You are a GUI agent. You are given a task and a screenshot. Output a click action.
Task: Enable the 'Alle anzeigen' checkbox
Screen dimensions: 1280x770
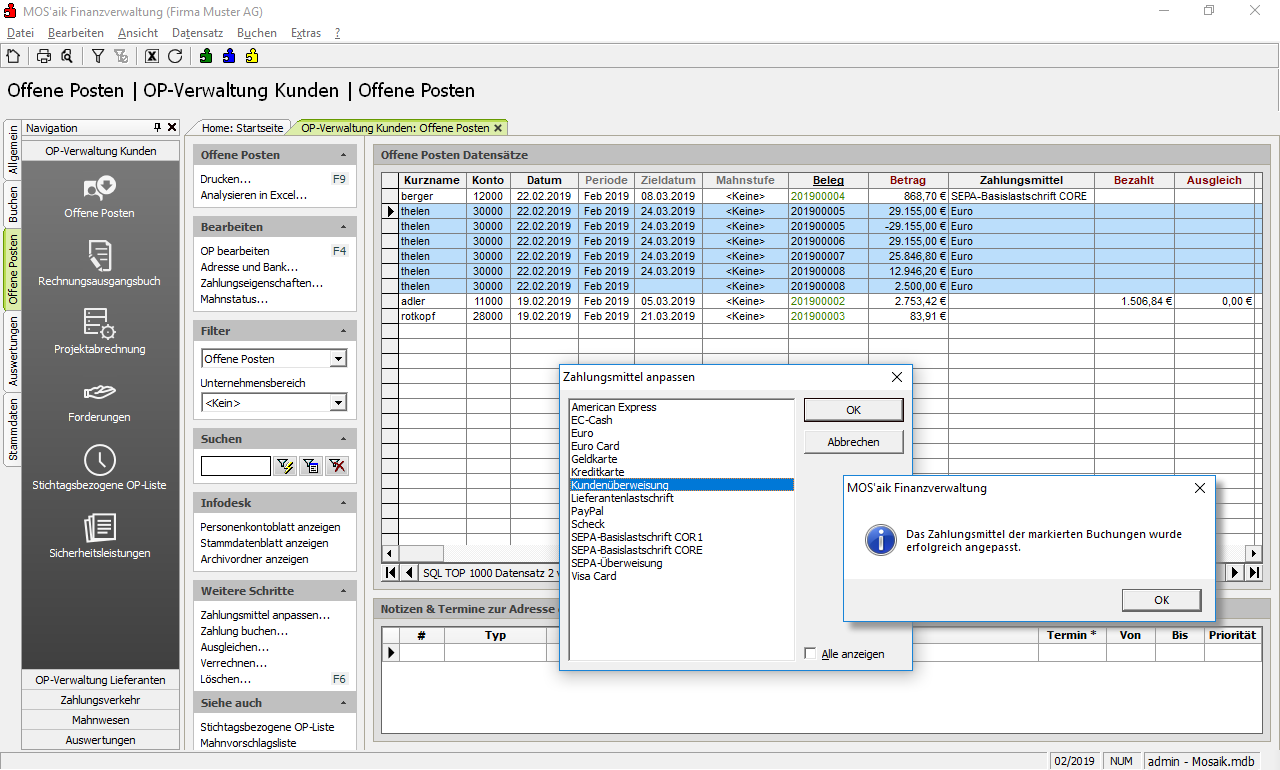pyautogui.click(x=811, y=654)
